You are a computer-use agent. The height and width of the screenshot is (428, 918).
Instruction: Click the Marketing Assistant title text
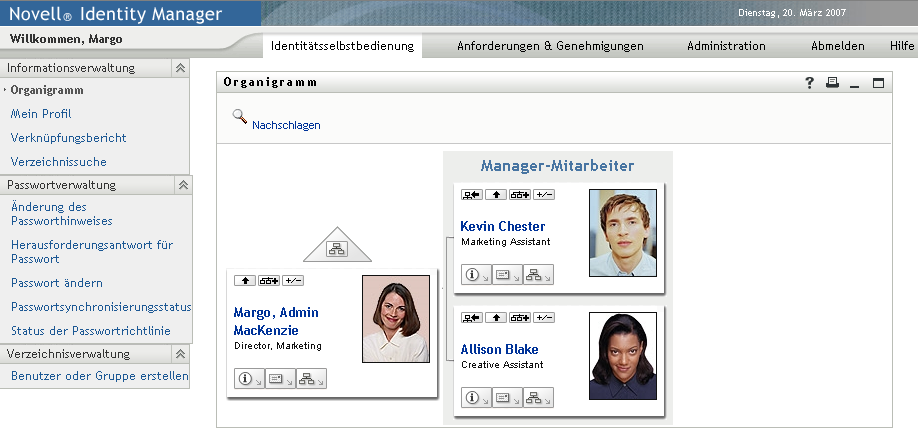coord(506,242)
